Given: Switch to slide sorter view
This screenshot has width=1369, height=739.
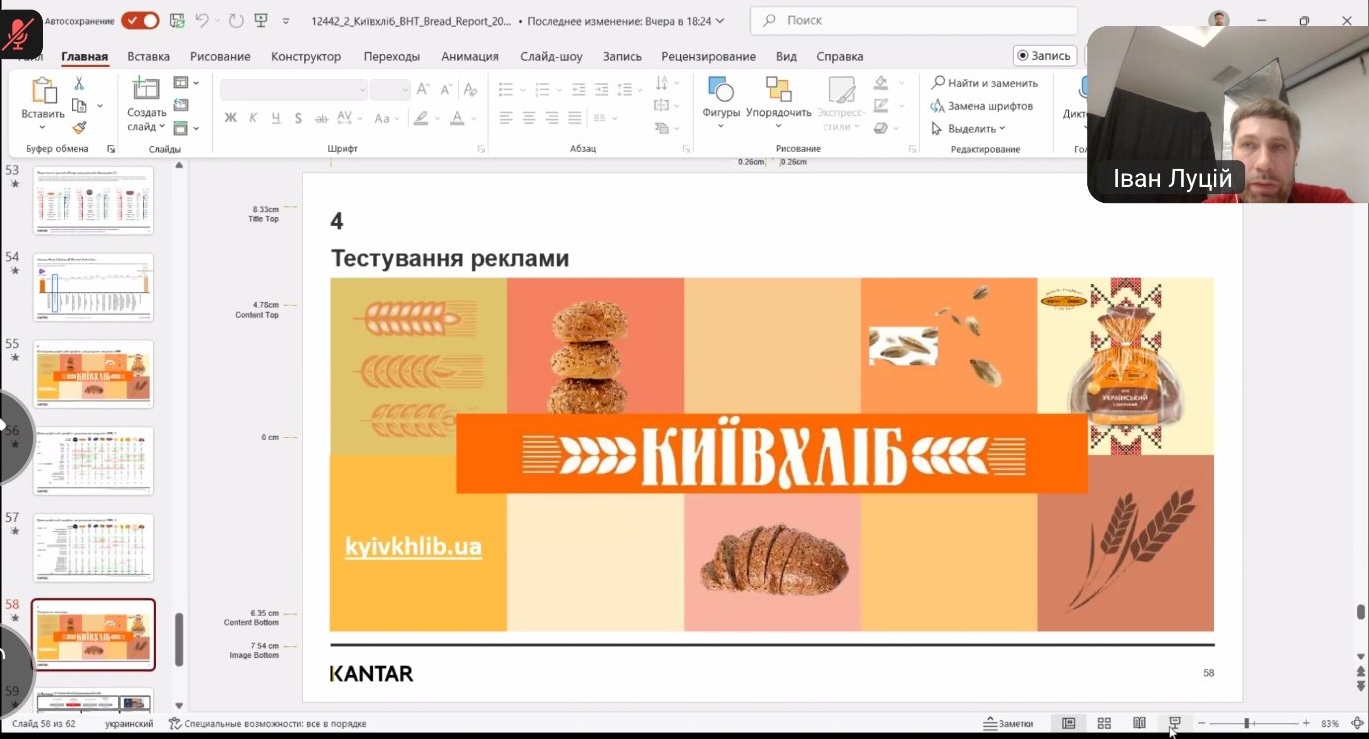Looking at the screenshot, I should pos(1104,723).
